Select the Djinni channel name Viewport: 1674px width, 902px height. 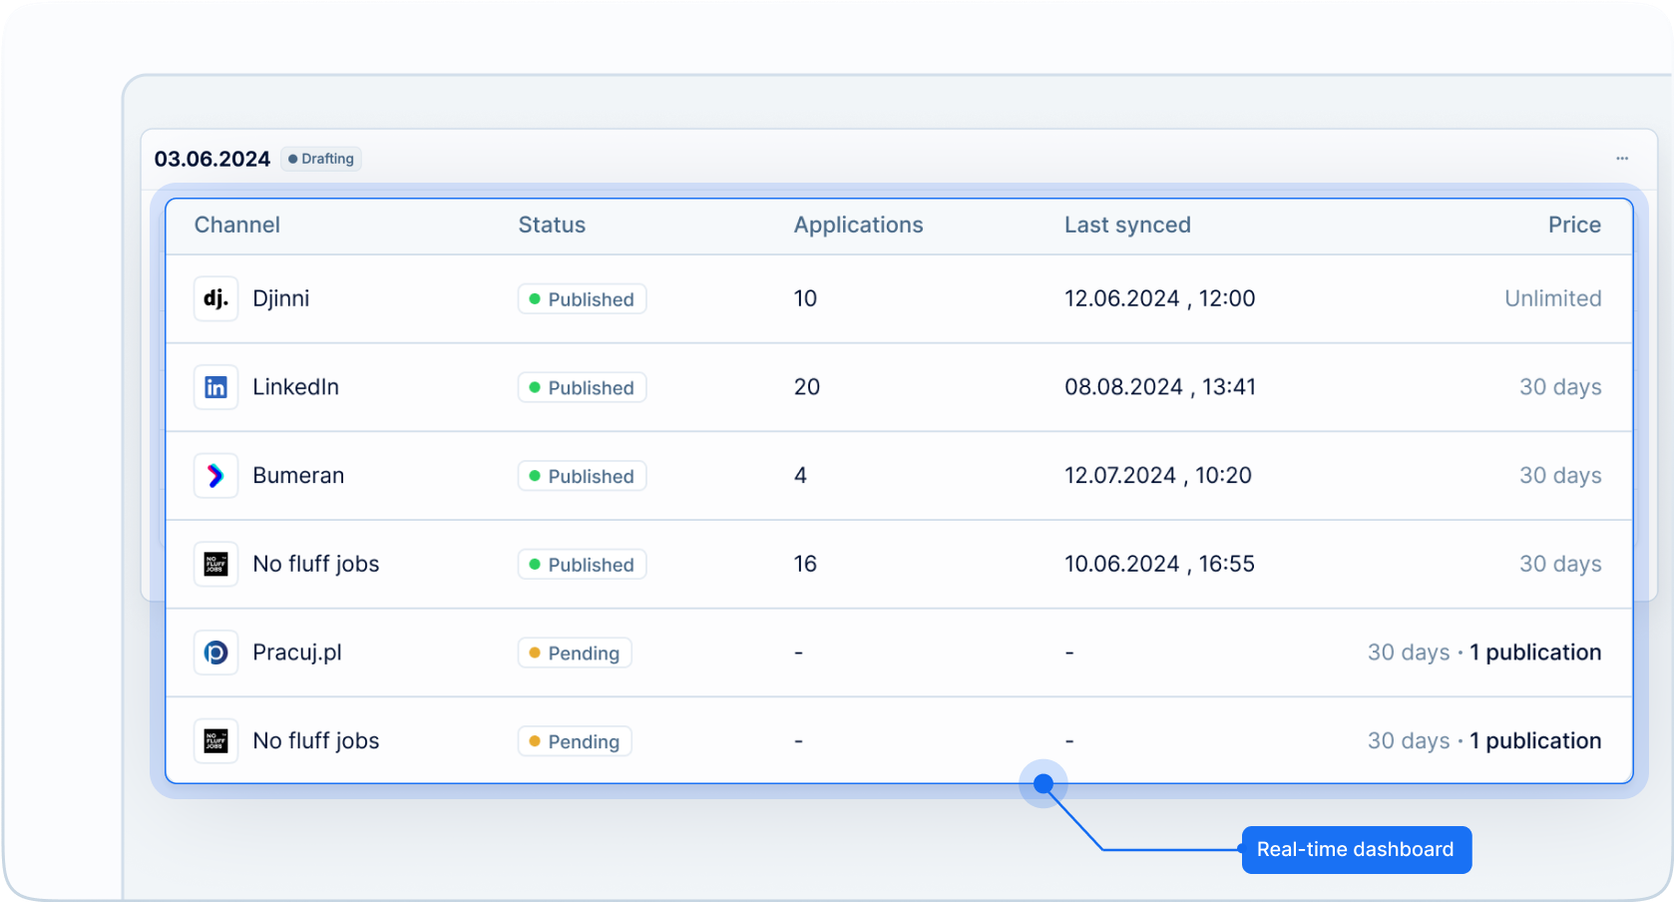(281, 299)
